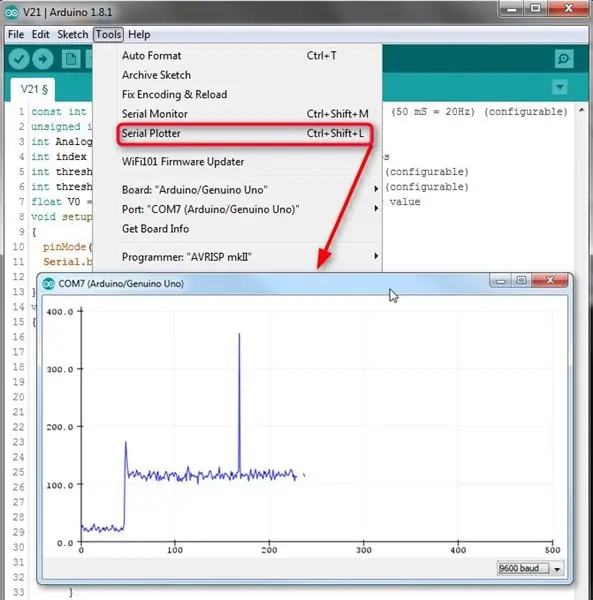
Task: Close the COM7 plotter window
Action: tap(550, 280)
